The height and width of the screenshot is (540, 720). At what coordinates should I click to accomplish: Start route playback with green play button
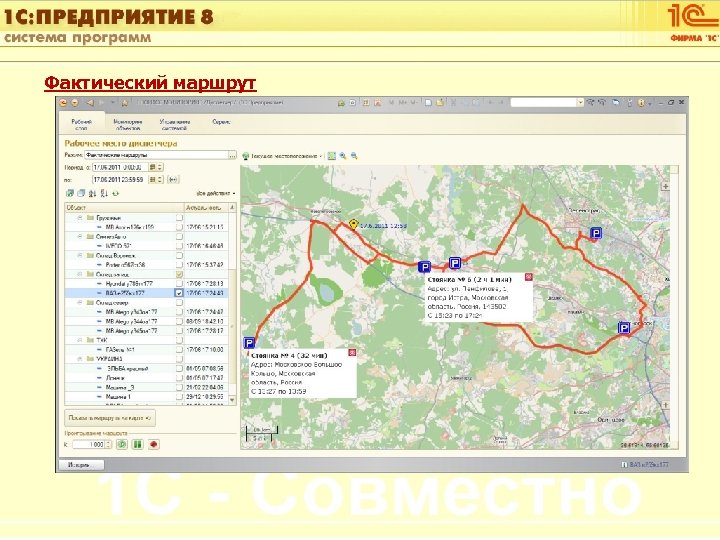[x=122, y=444]
